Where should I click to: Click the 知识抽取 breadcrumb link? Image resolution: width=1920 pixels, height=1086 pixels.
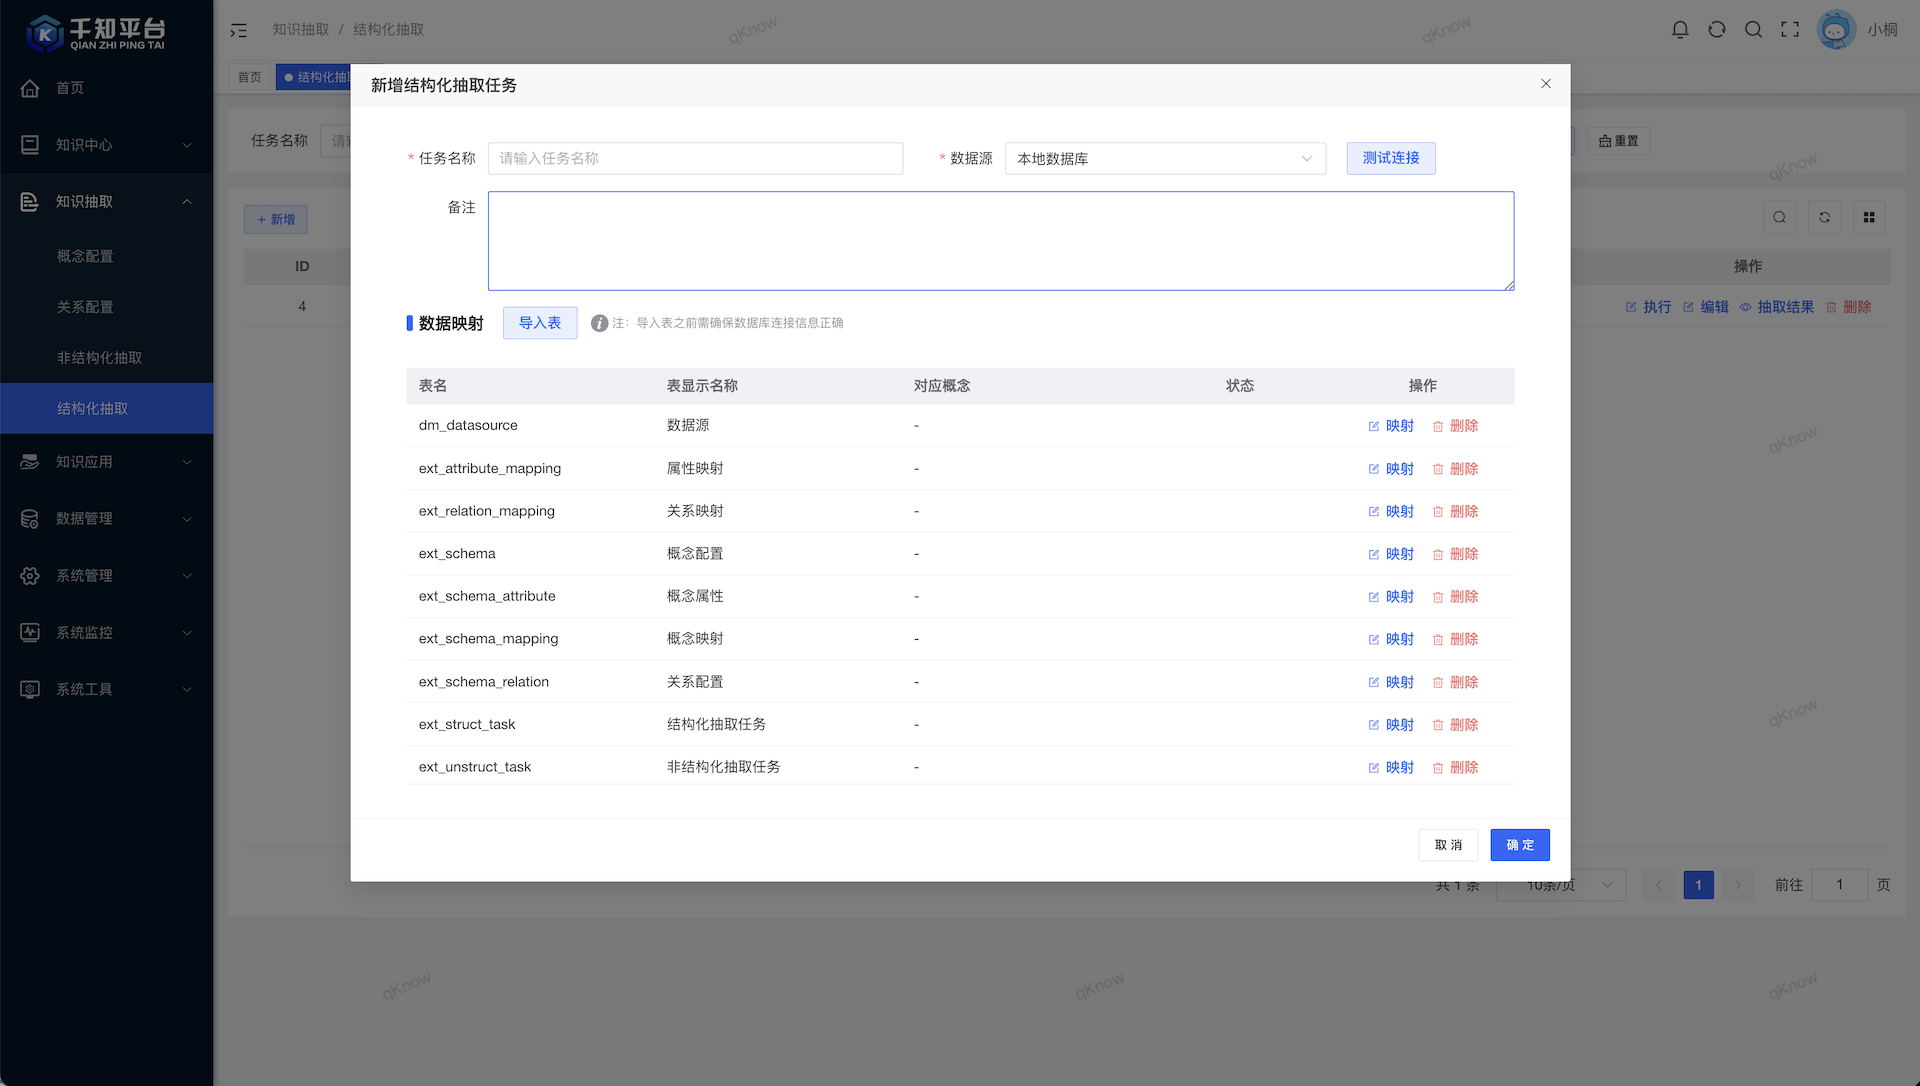(x=299, y=30)
